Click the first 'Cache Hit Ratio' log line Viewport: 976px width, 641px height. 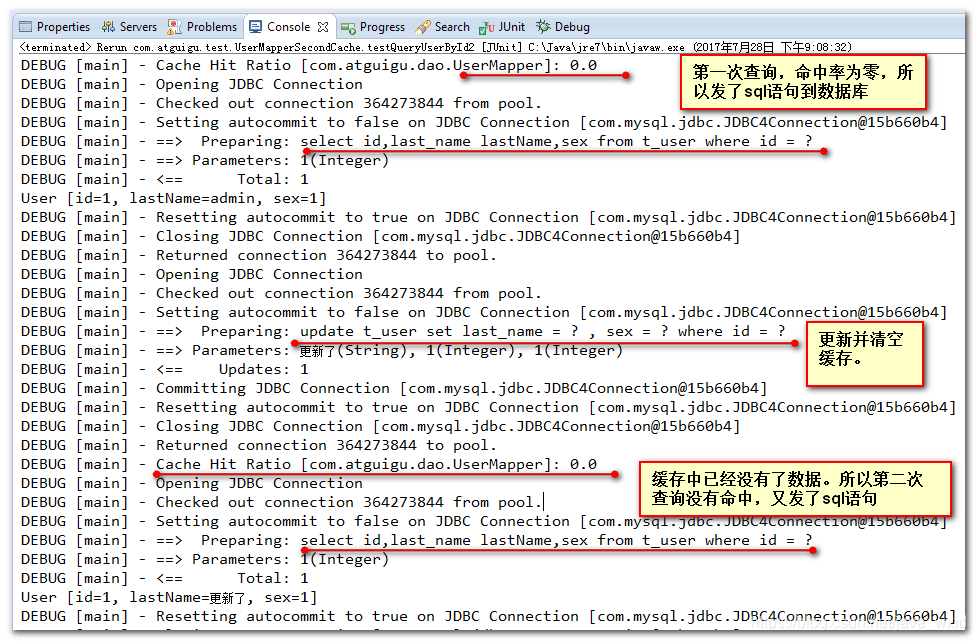tap(309, 65)
